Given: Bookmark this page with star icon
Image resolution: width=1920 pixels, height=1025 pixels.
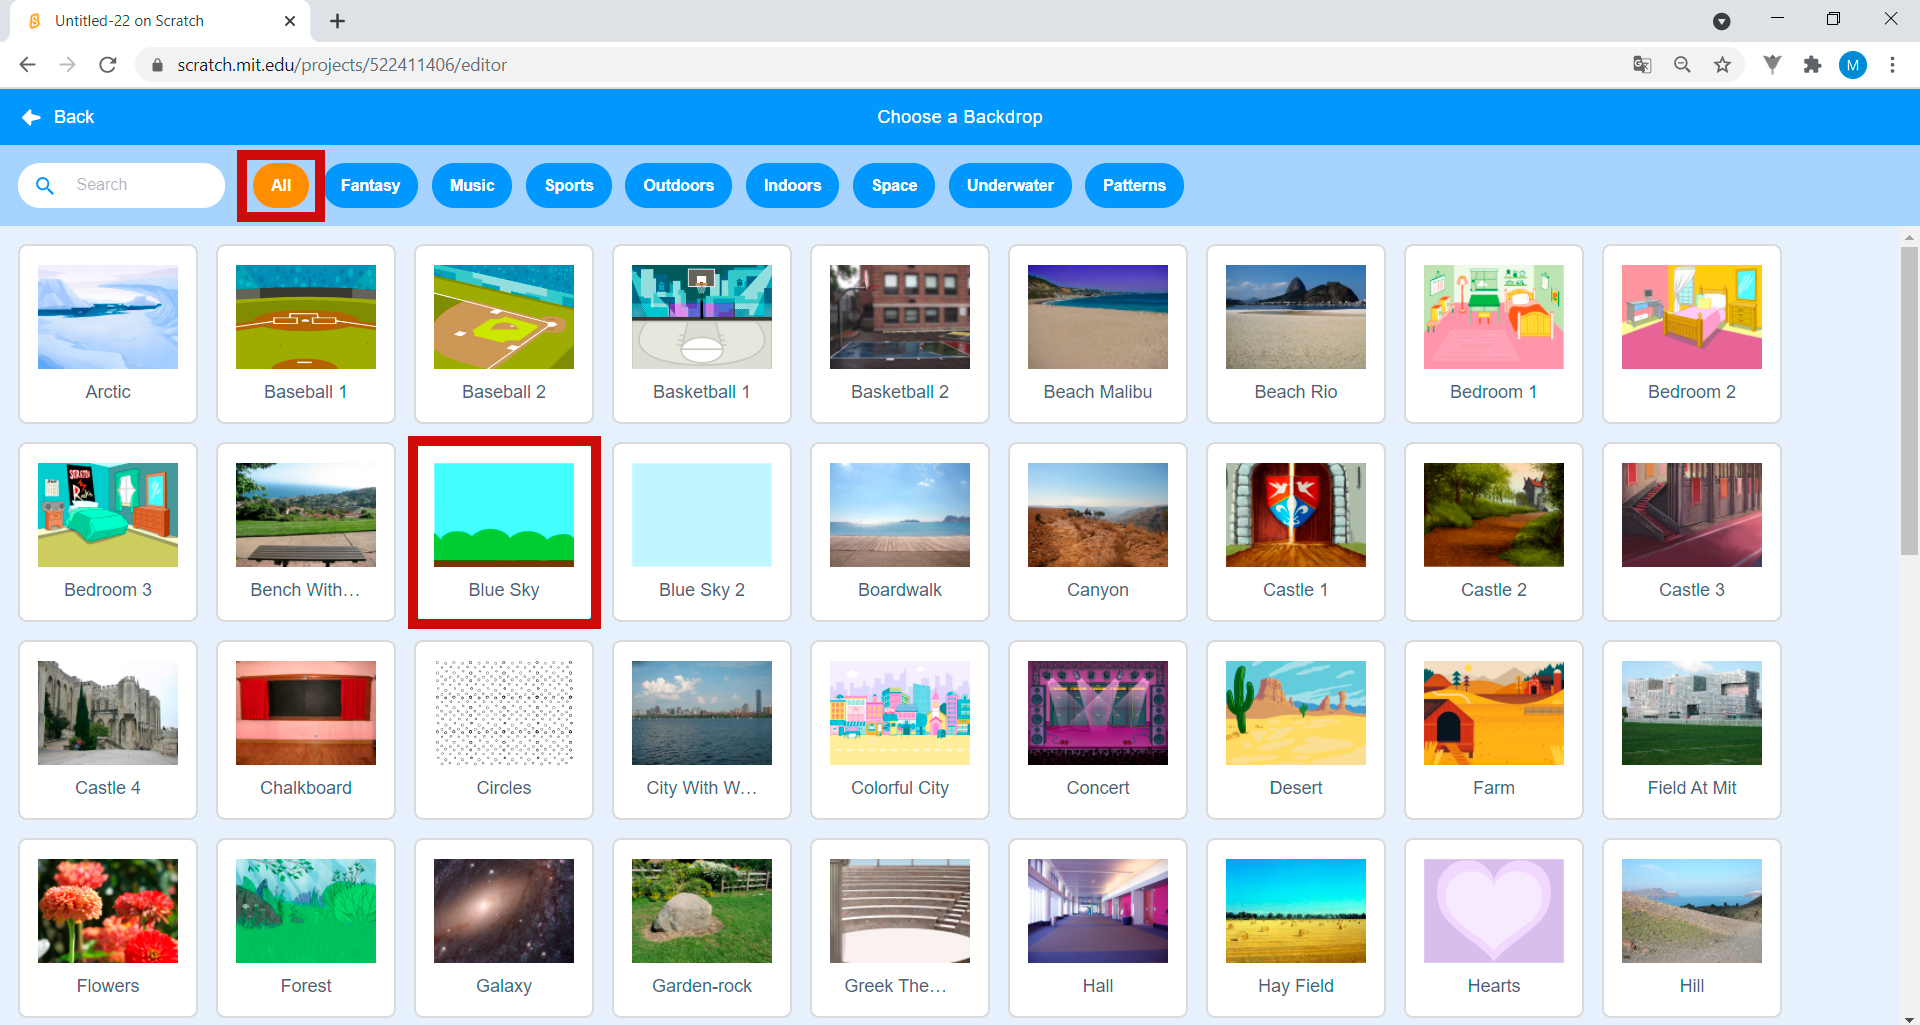Looking at the screenshot, I should (x=1722, y=65).
